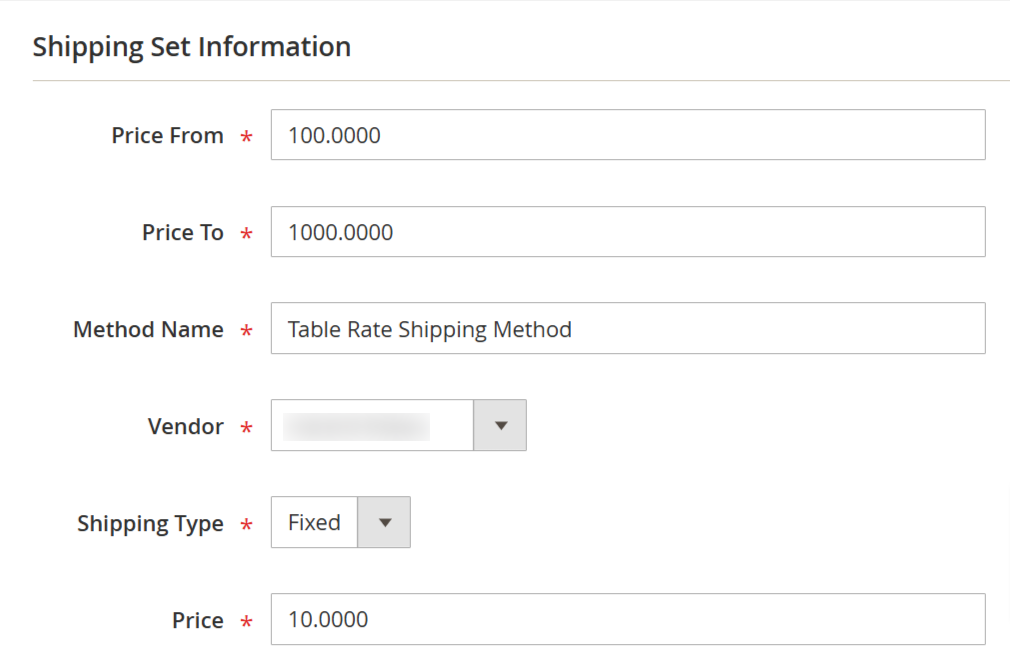1010x664 pixels.
Task: Click the Price From label
Action: tap(167, 136)
